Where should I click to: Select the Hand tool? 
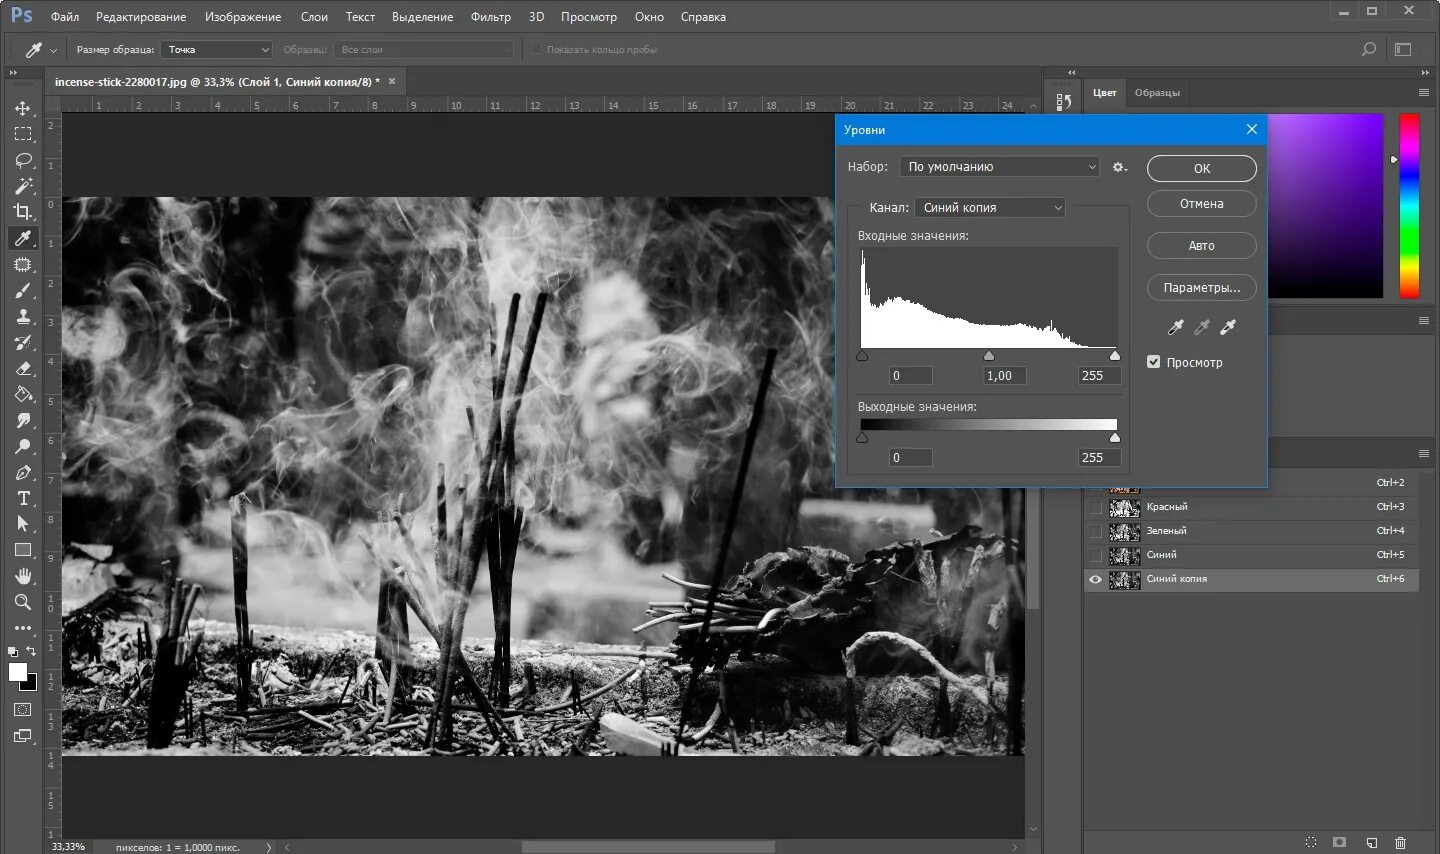[23, 576]
